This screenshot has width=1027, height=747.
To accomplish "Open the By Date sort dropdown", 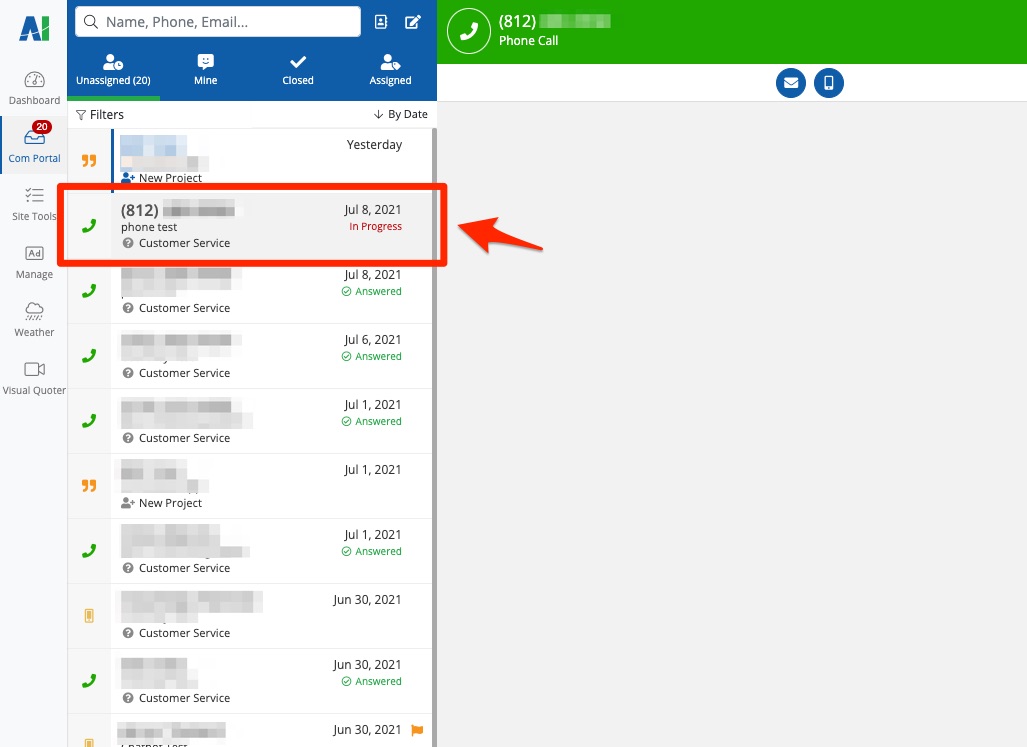I will point(400,115).
